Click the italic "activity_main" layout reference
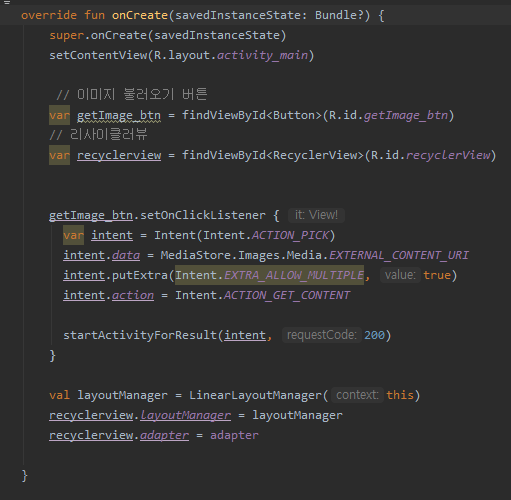The image size is (511, 500). point(262,55)
